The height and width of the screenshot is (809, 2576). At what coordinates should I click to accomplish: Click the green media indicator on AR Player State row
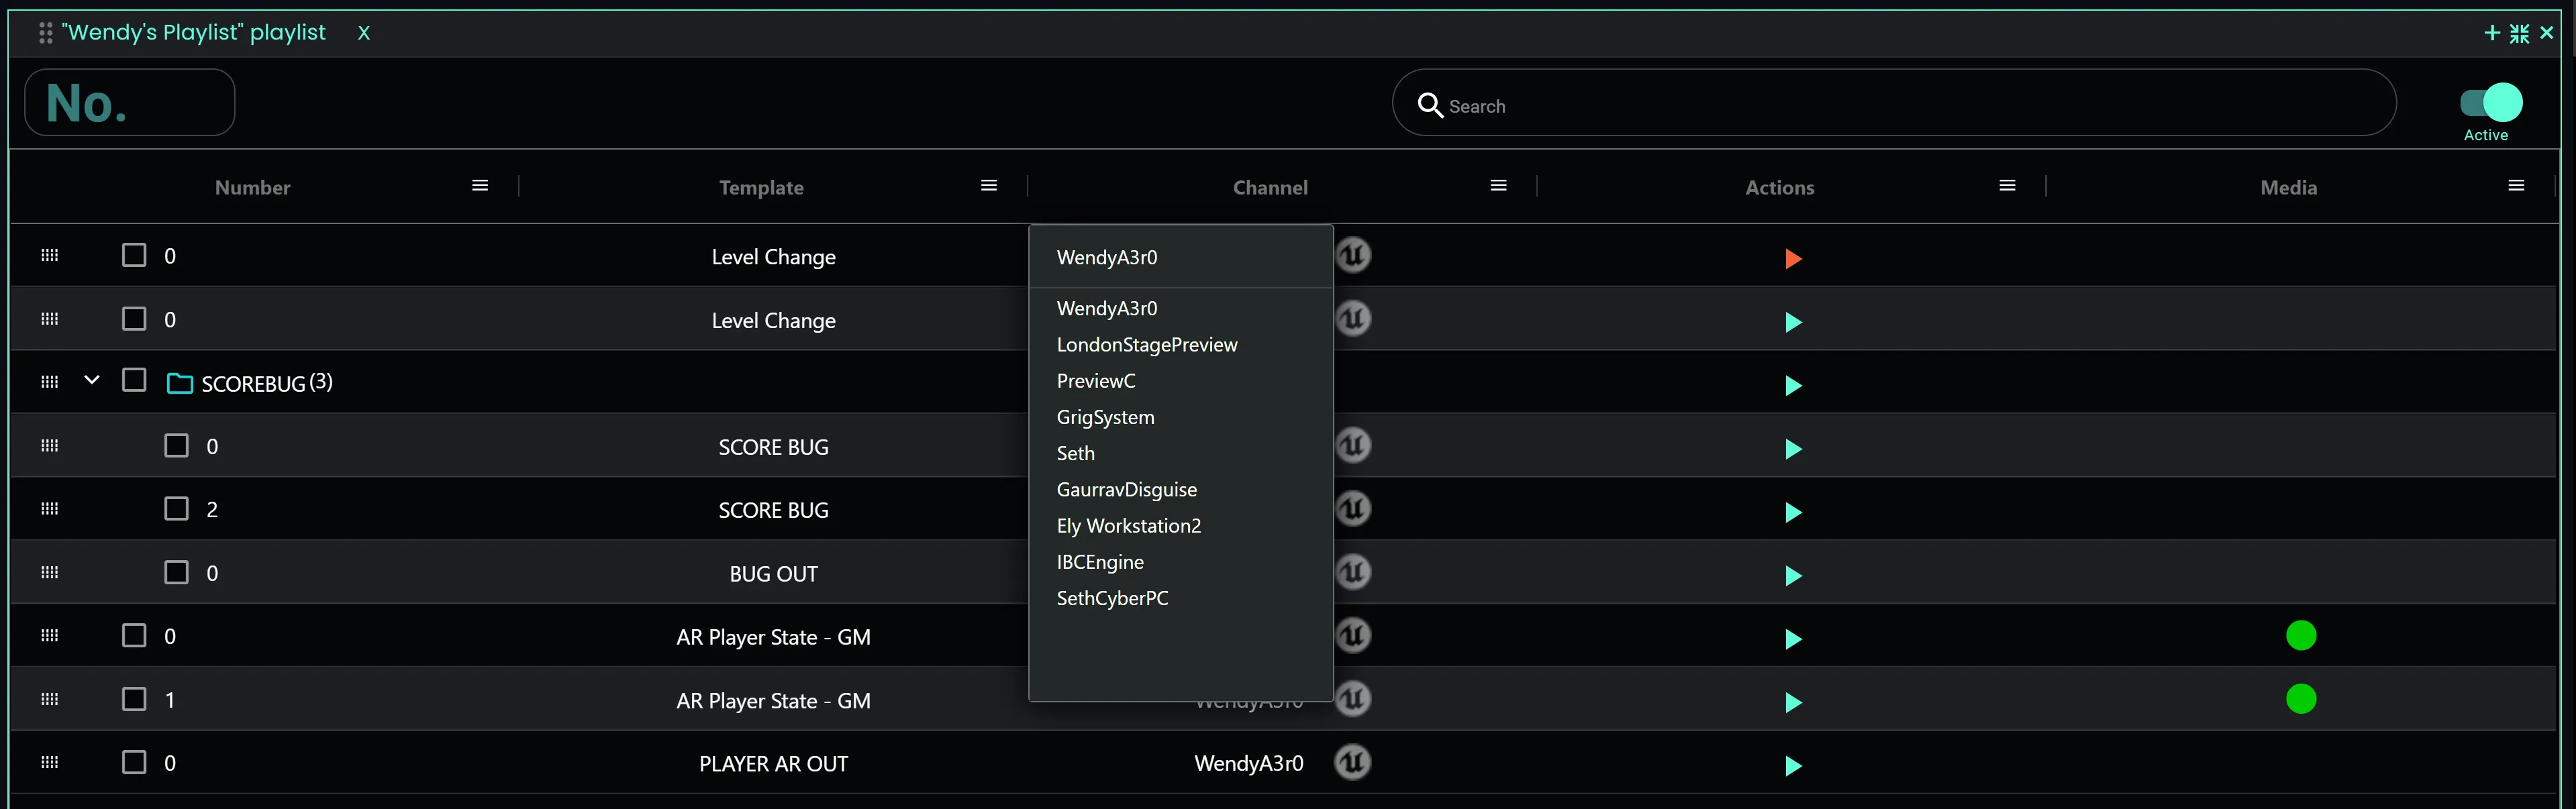[x=2301, y=634]
